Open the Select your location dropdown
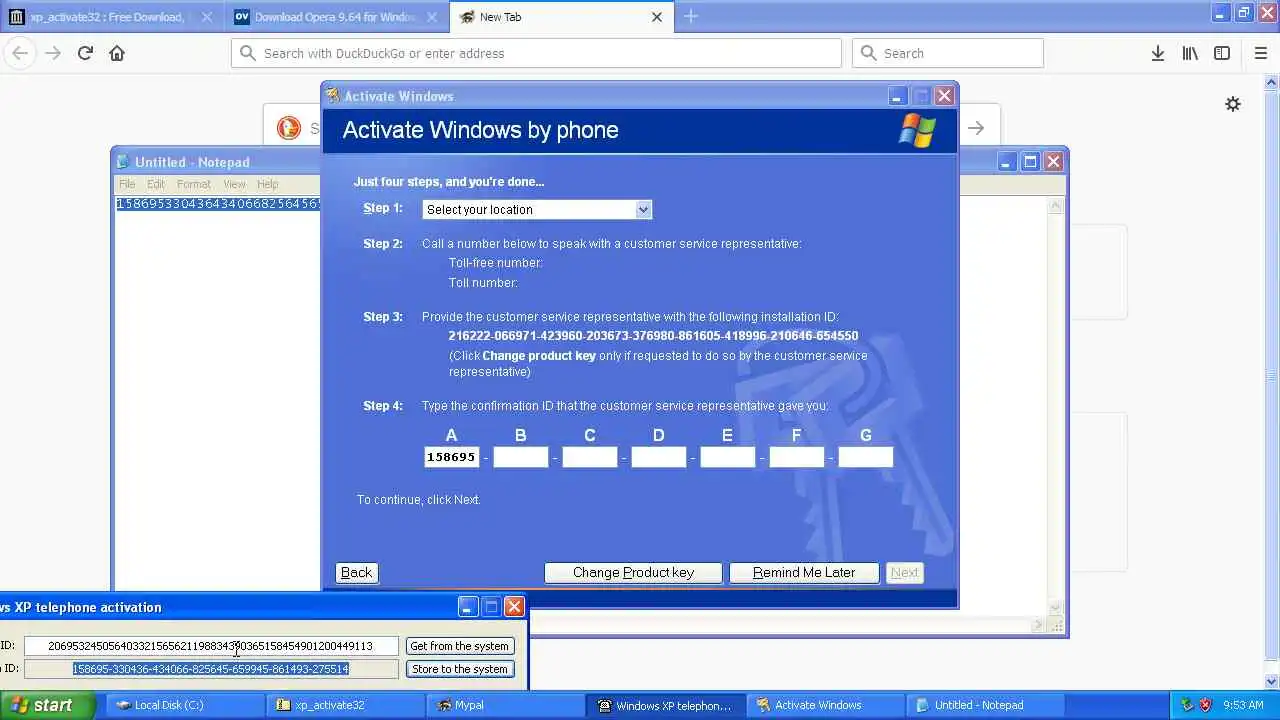The image size is (1280, 720). [x=537, y=209]
